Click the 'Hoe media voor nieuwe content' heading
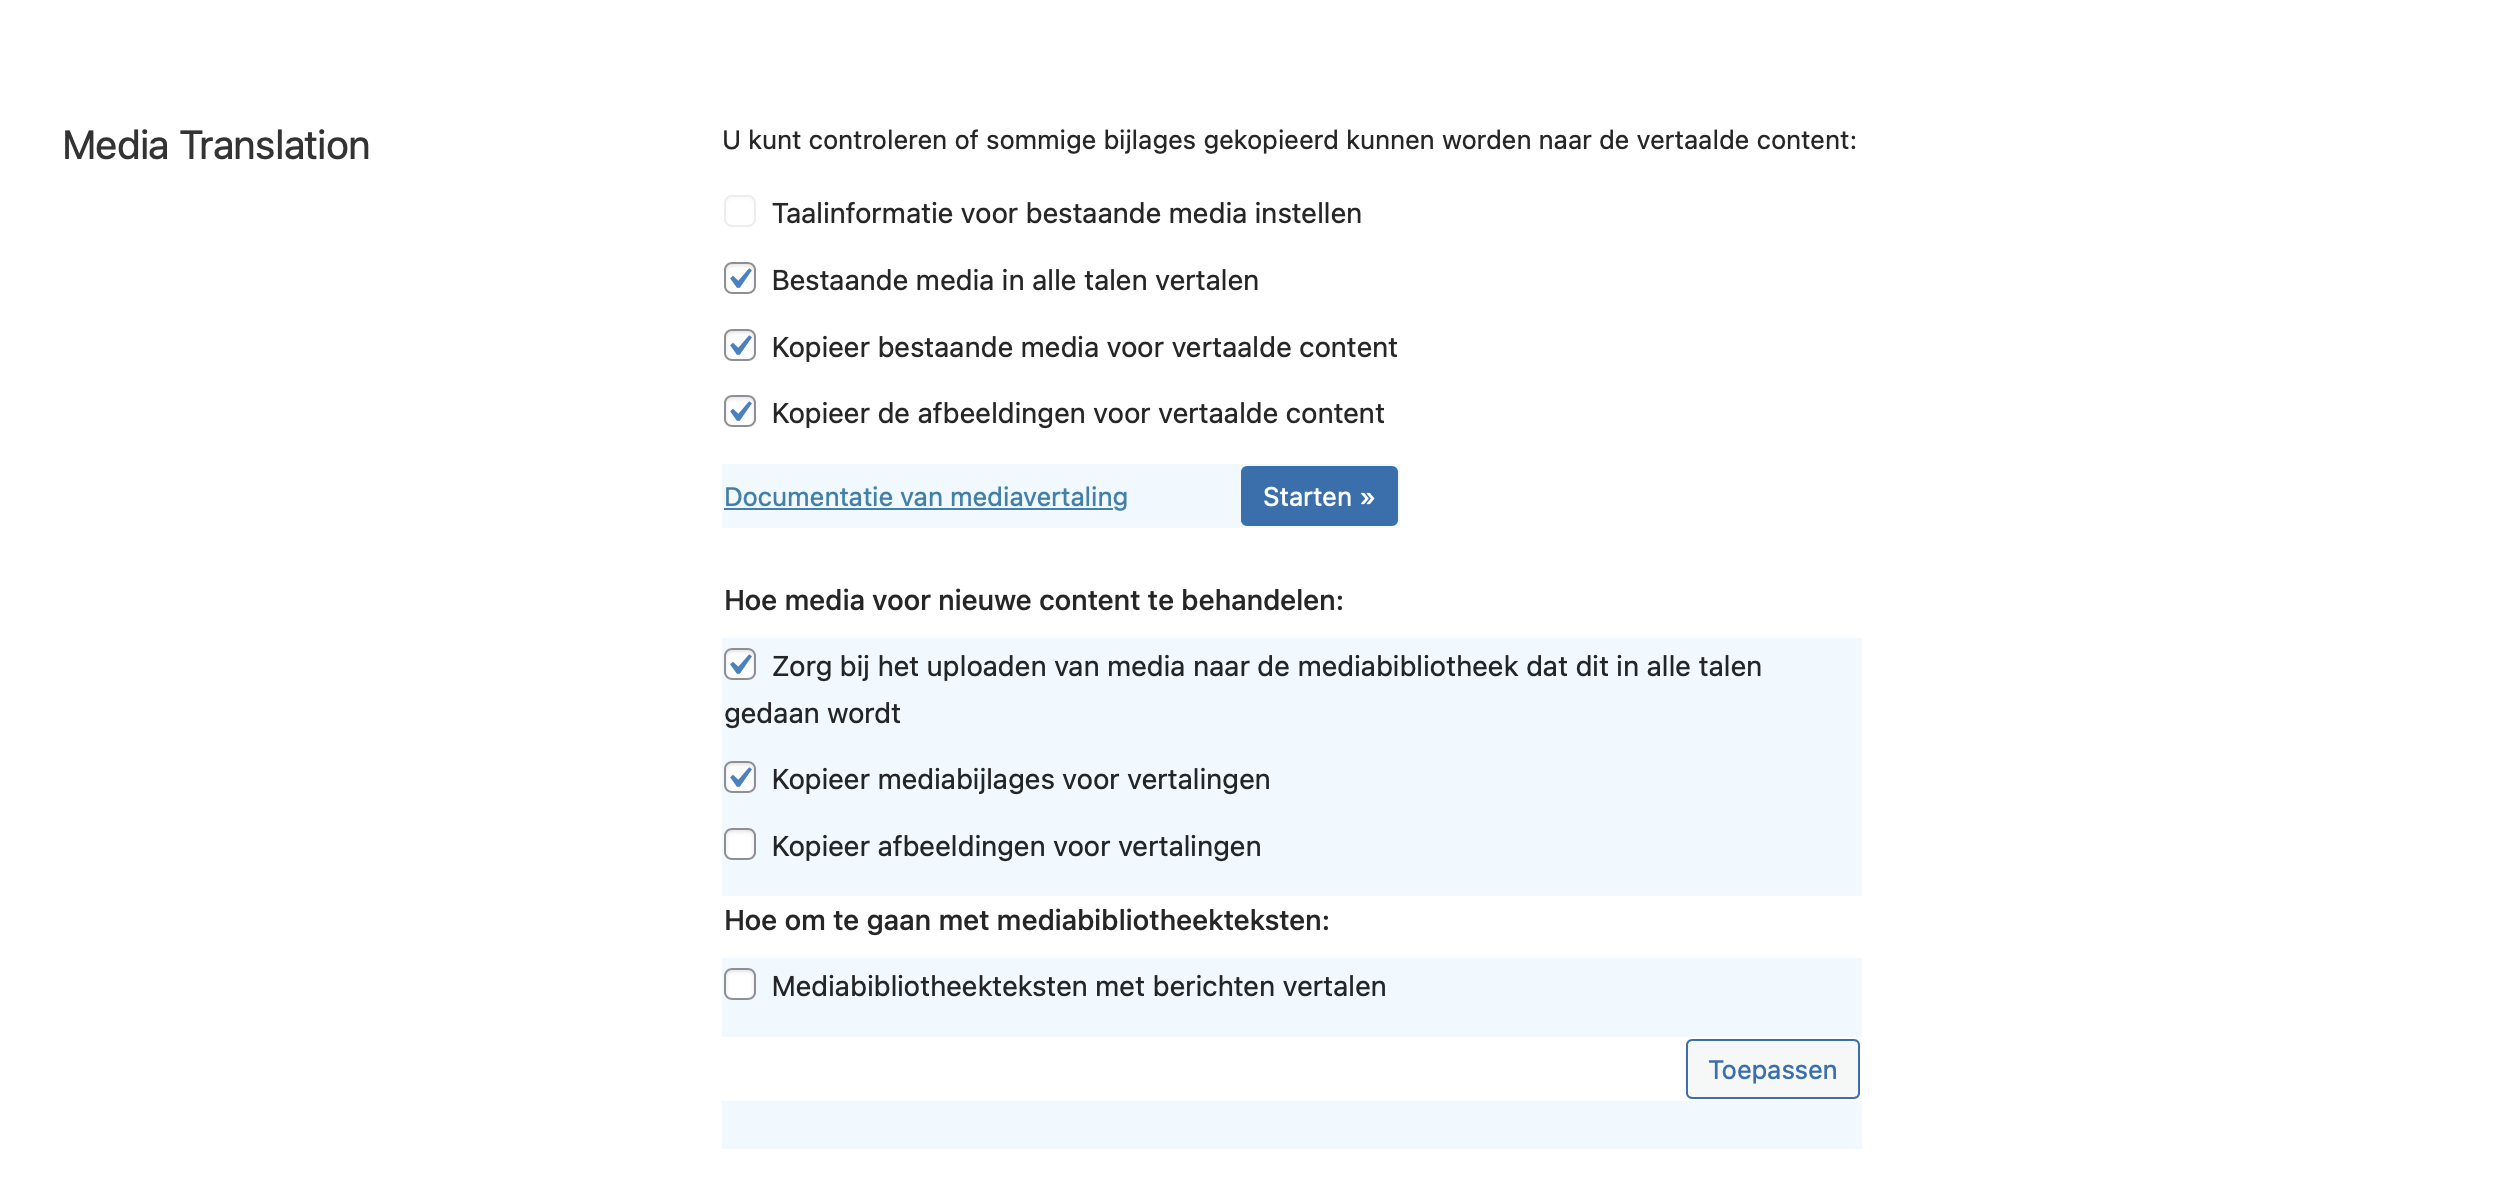The width and height of the screenshot is (2514, 1198). tap(1034, 600)
